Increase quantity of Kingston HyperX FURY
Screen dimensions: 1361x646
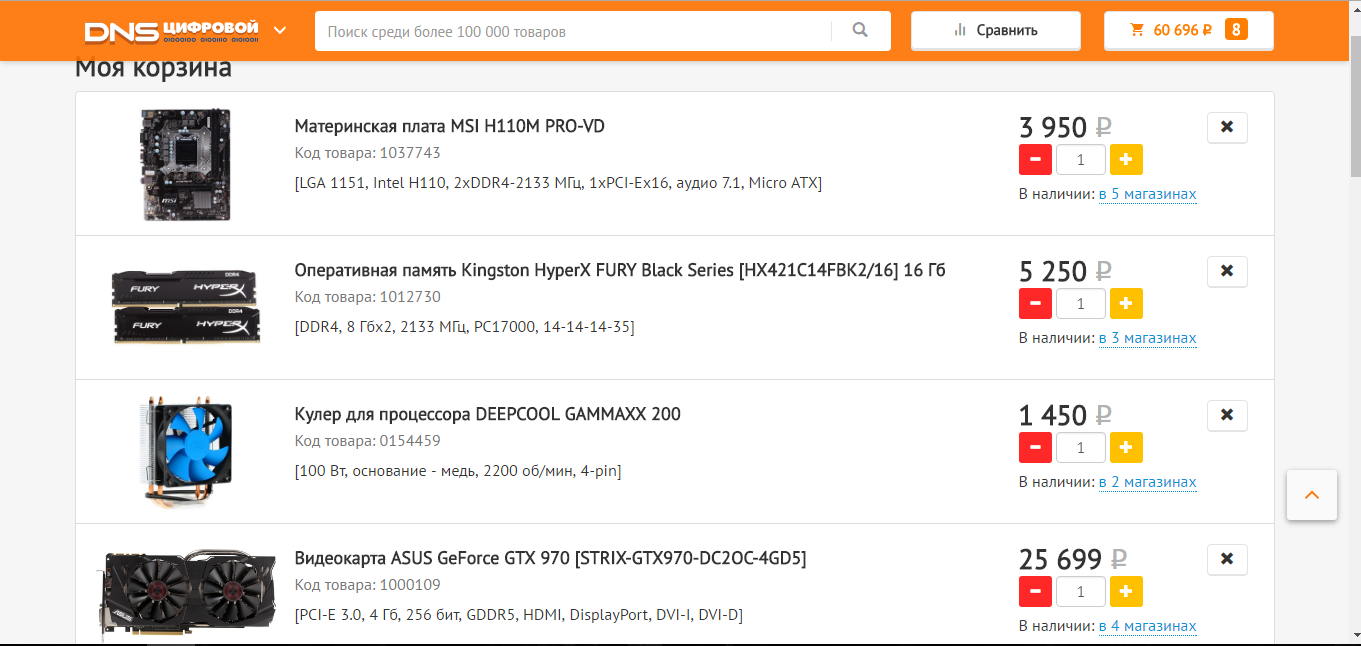point(1126,304)
